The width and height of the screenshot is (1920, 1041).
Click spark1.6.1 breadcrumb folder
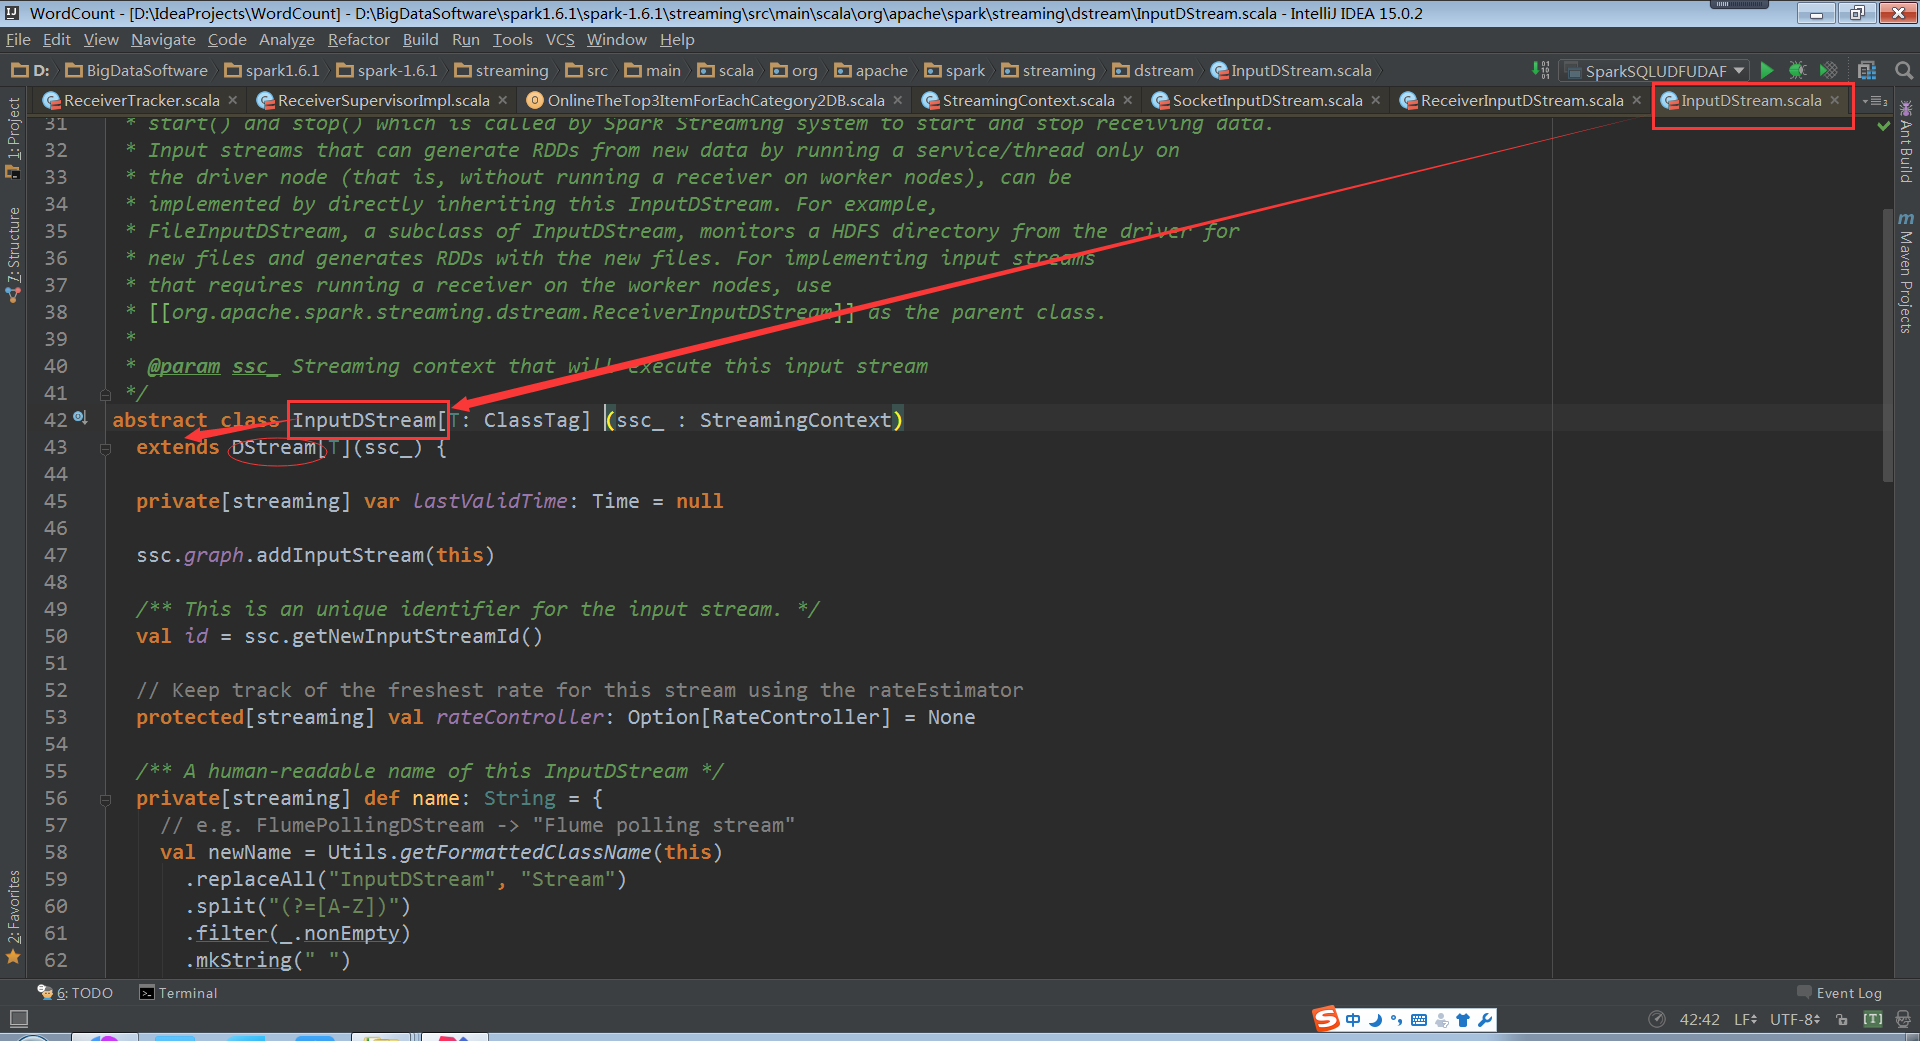pos(272,71)
